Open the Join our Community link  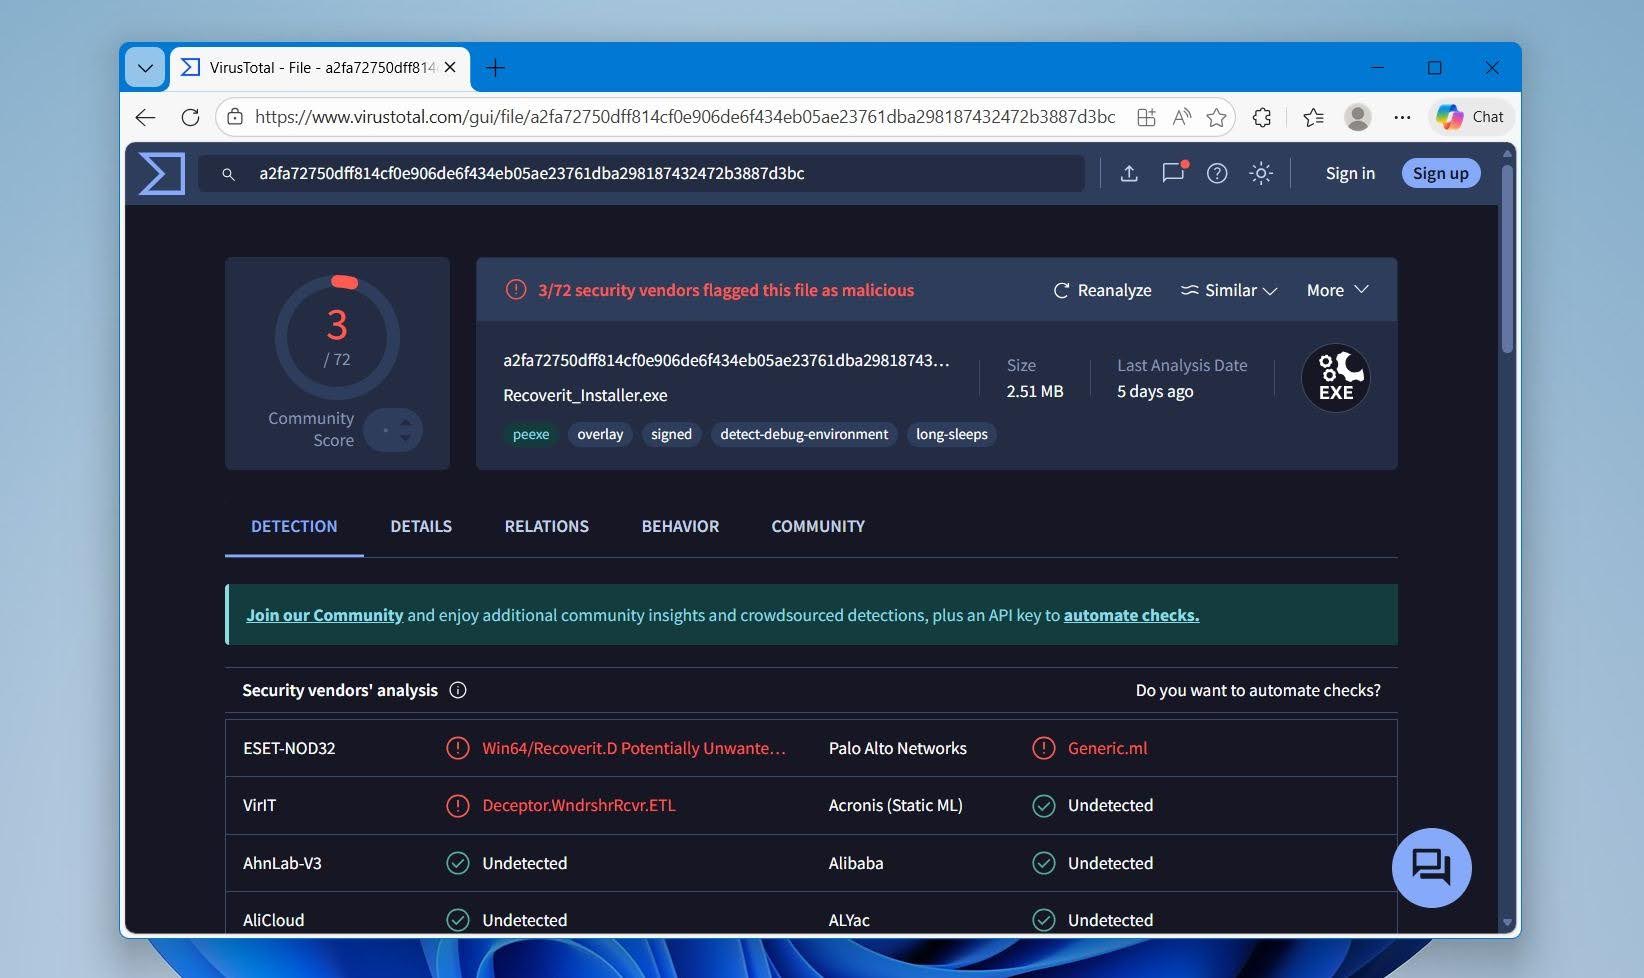[324, 615]
